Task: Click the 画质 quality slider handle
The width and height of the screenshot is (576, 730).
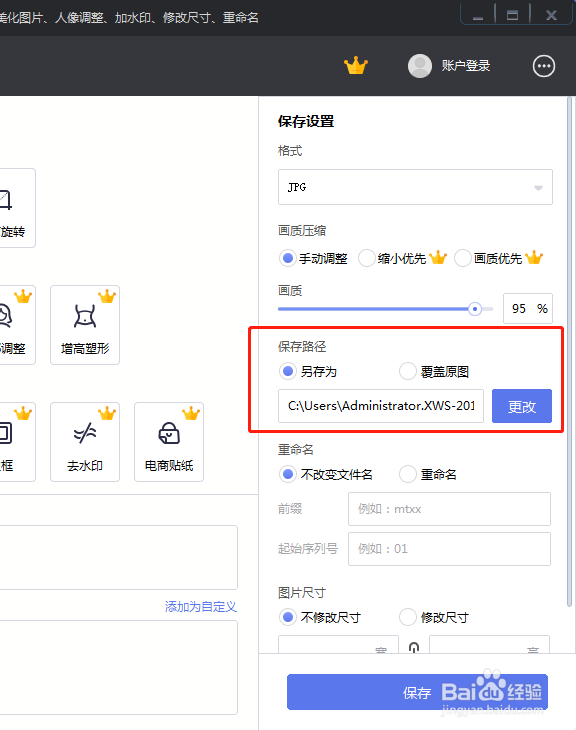Action: point(474,309)
